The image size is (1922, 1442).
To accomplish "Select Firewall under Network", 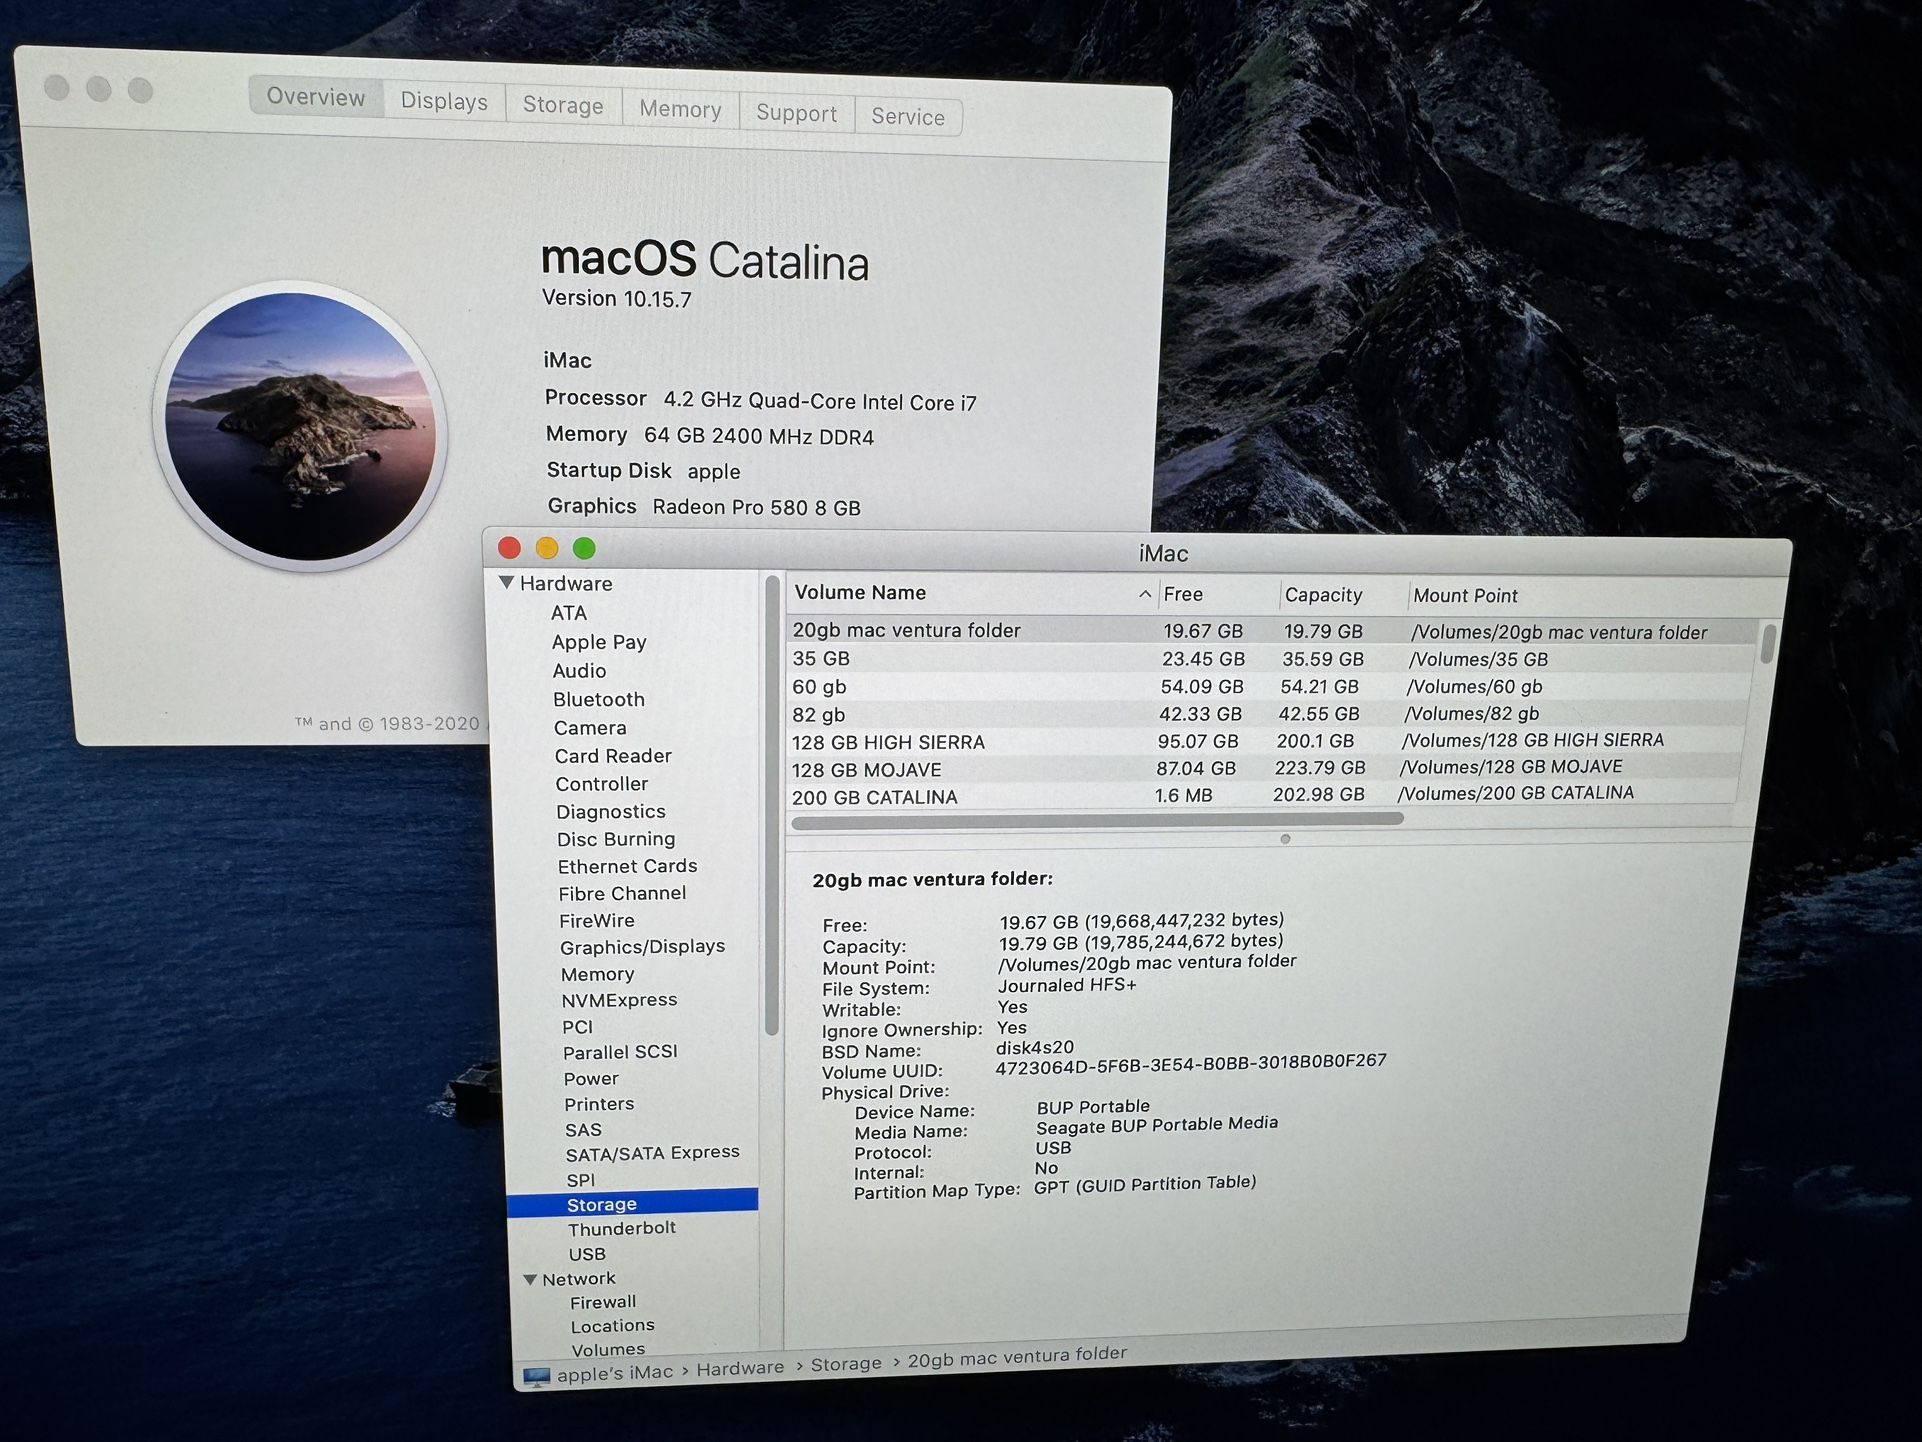I will click(603, 1302).
